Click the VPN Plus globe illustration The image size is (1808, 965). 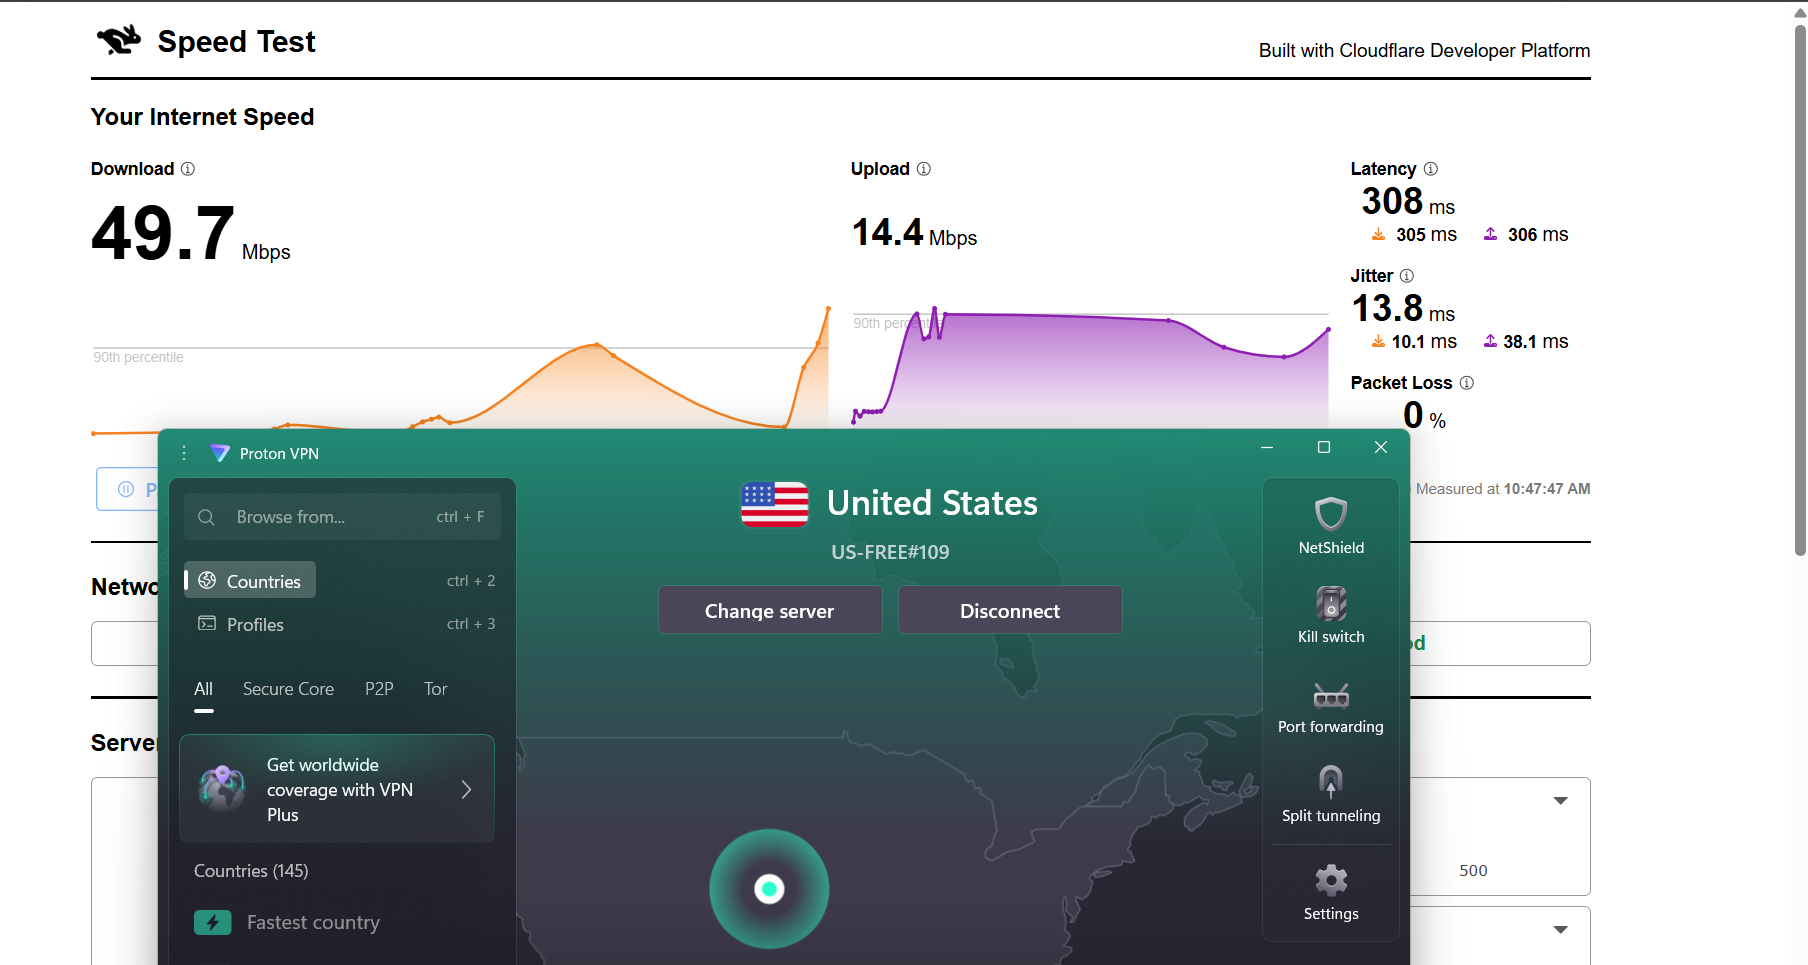(222, 788)
